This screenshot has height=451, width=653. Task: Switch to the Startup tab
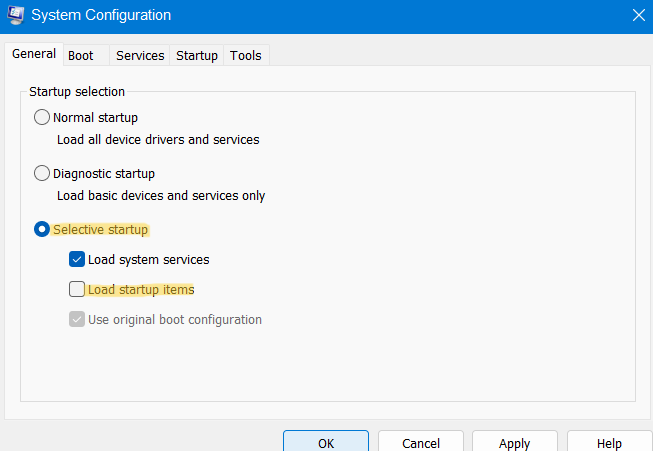(x=197, y=55)
